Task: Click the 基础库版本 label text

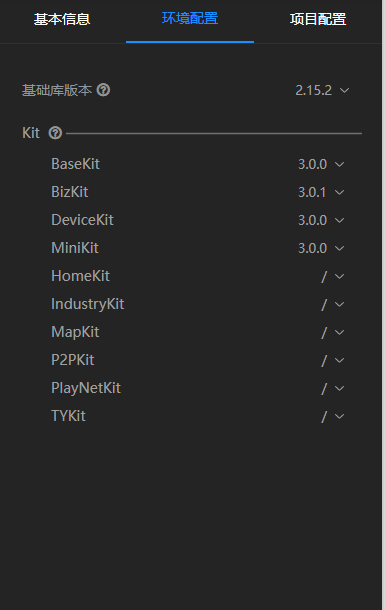Action: (57, 90)
